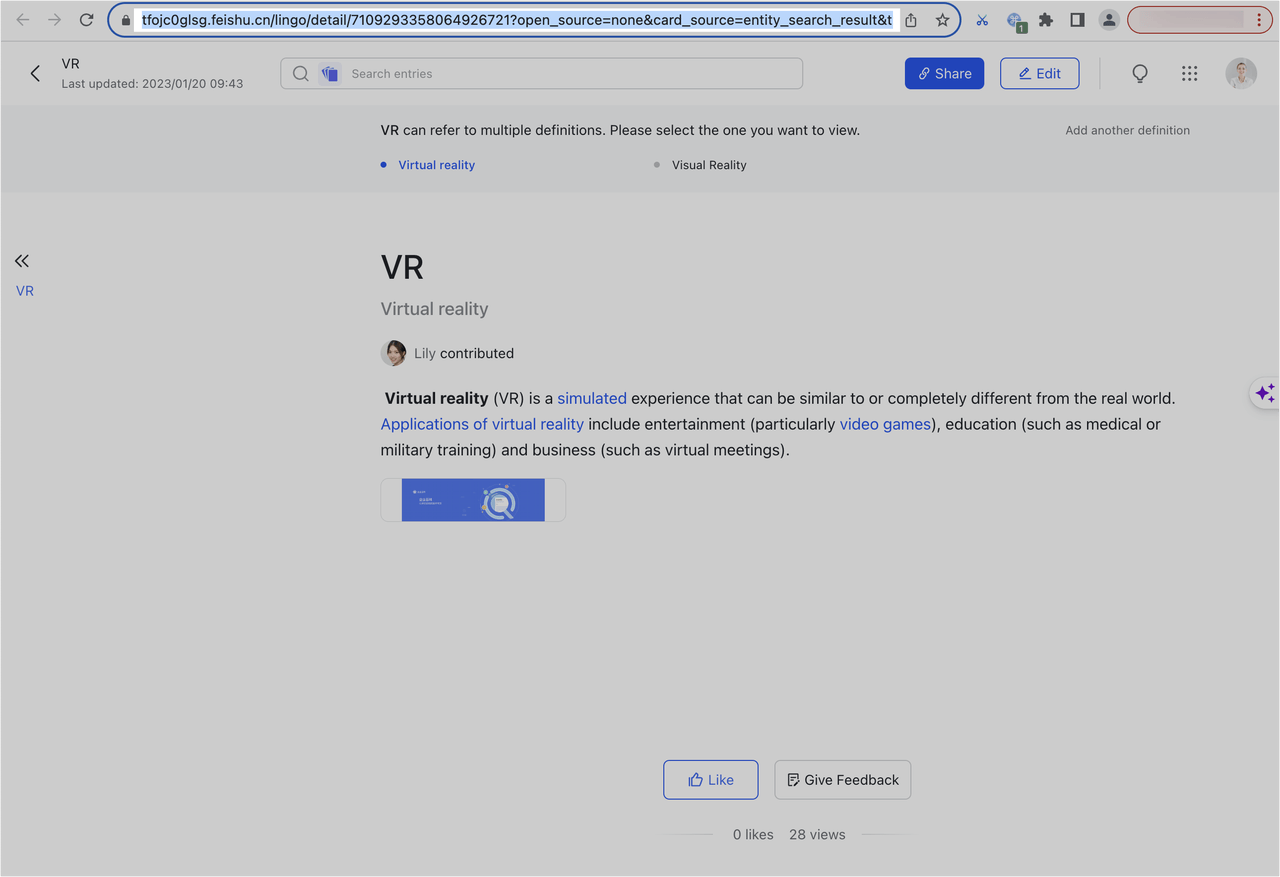This screenshot has width=1280, height=877.
Task: Open the Give Feedback form
Action: [842, 780]
